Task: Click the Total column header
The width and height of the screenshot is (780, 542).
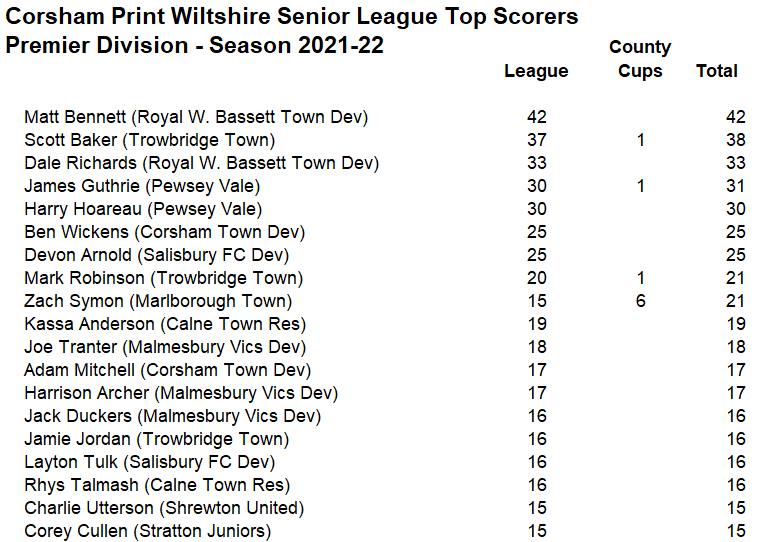Action: (717, 71)
